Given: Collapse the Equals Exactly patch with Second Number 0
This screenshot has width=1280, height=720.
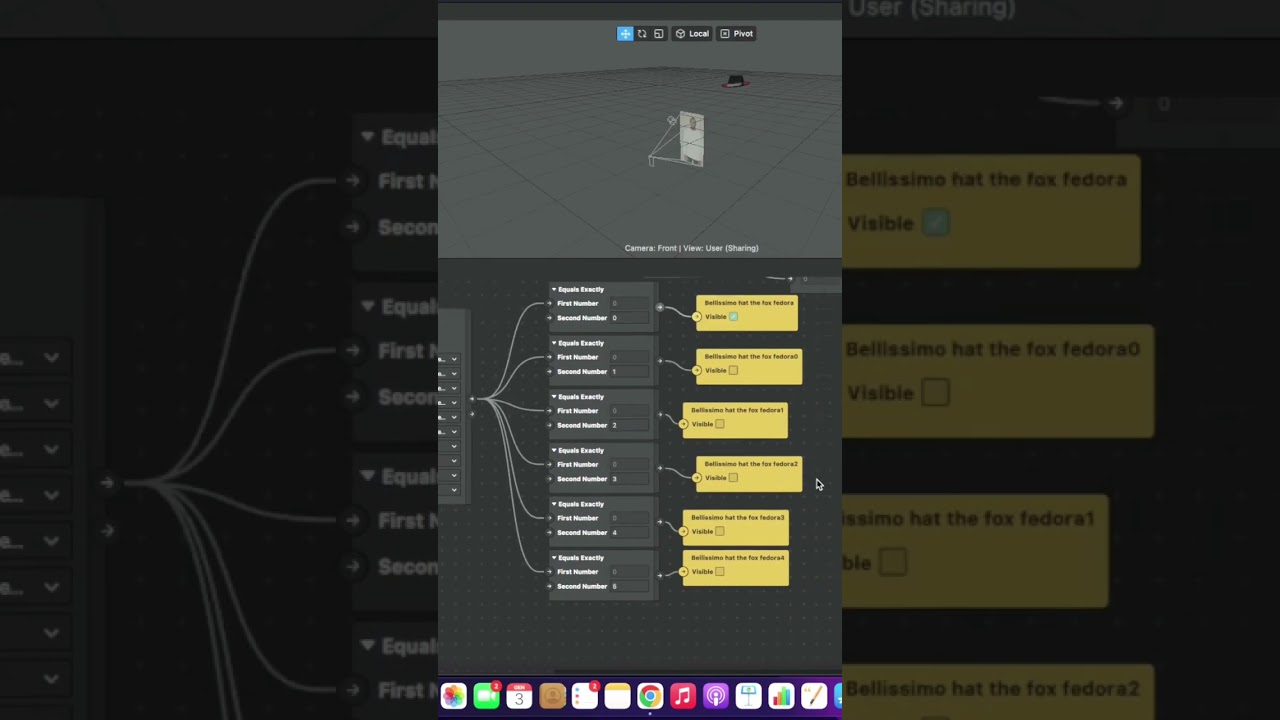Looking at the screenshot, I should (x=554, y=290).
